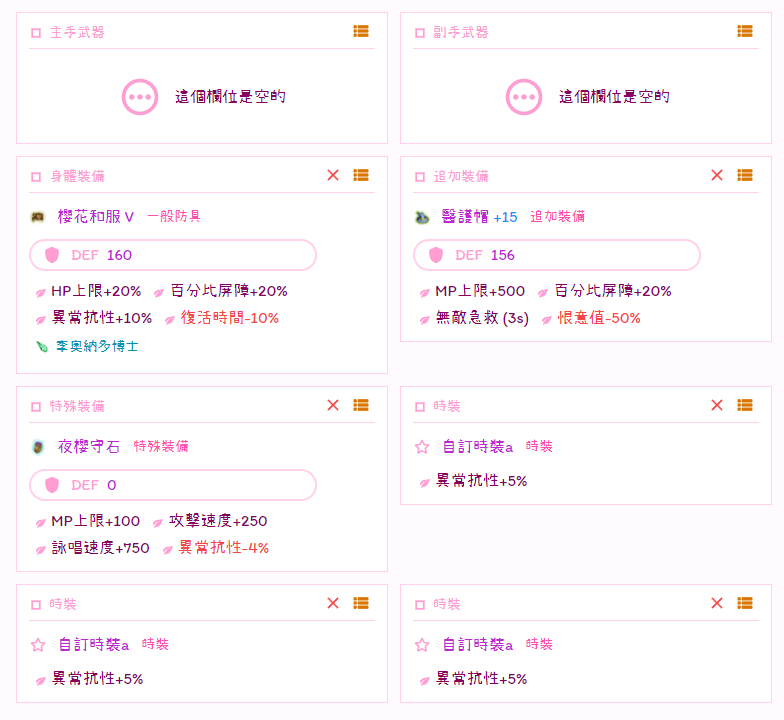This screenshot has width=784, height=720.
Task: Remove the 身體裝備 equipment
Action: click(333, 175)
